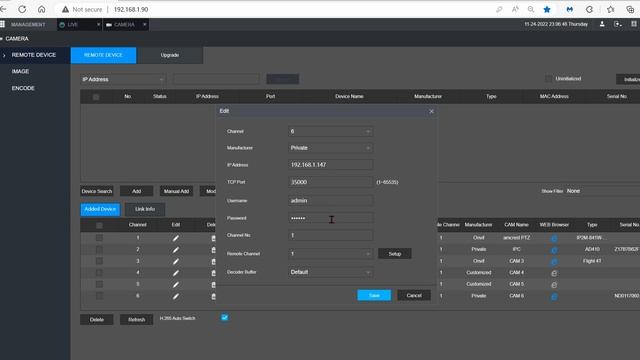Screen dimensions: 640x360
Task: Switch to the Link Info tab
Action: pos(145,209)
